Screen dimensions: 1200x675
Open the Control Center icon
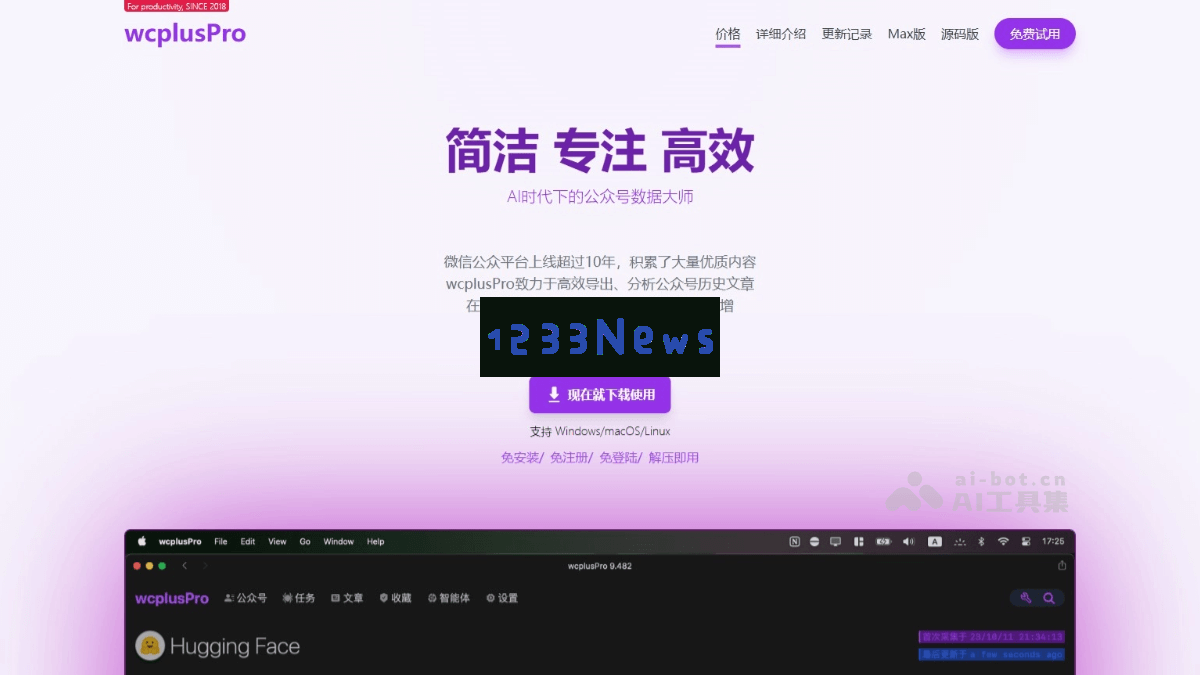1025,541
